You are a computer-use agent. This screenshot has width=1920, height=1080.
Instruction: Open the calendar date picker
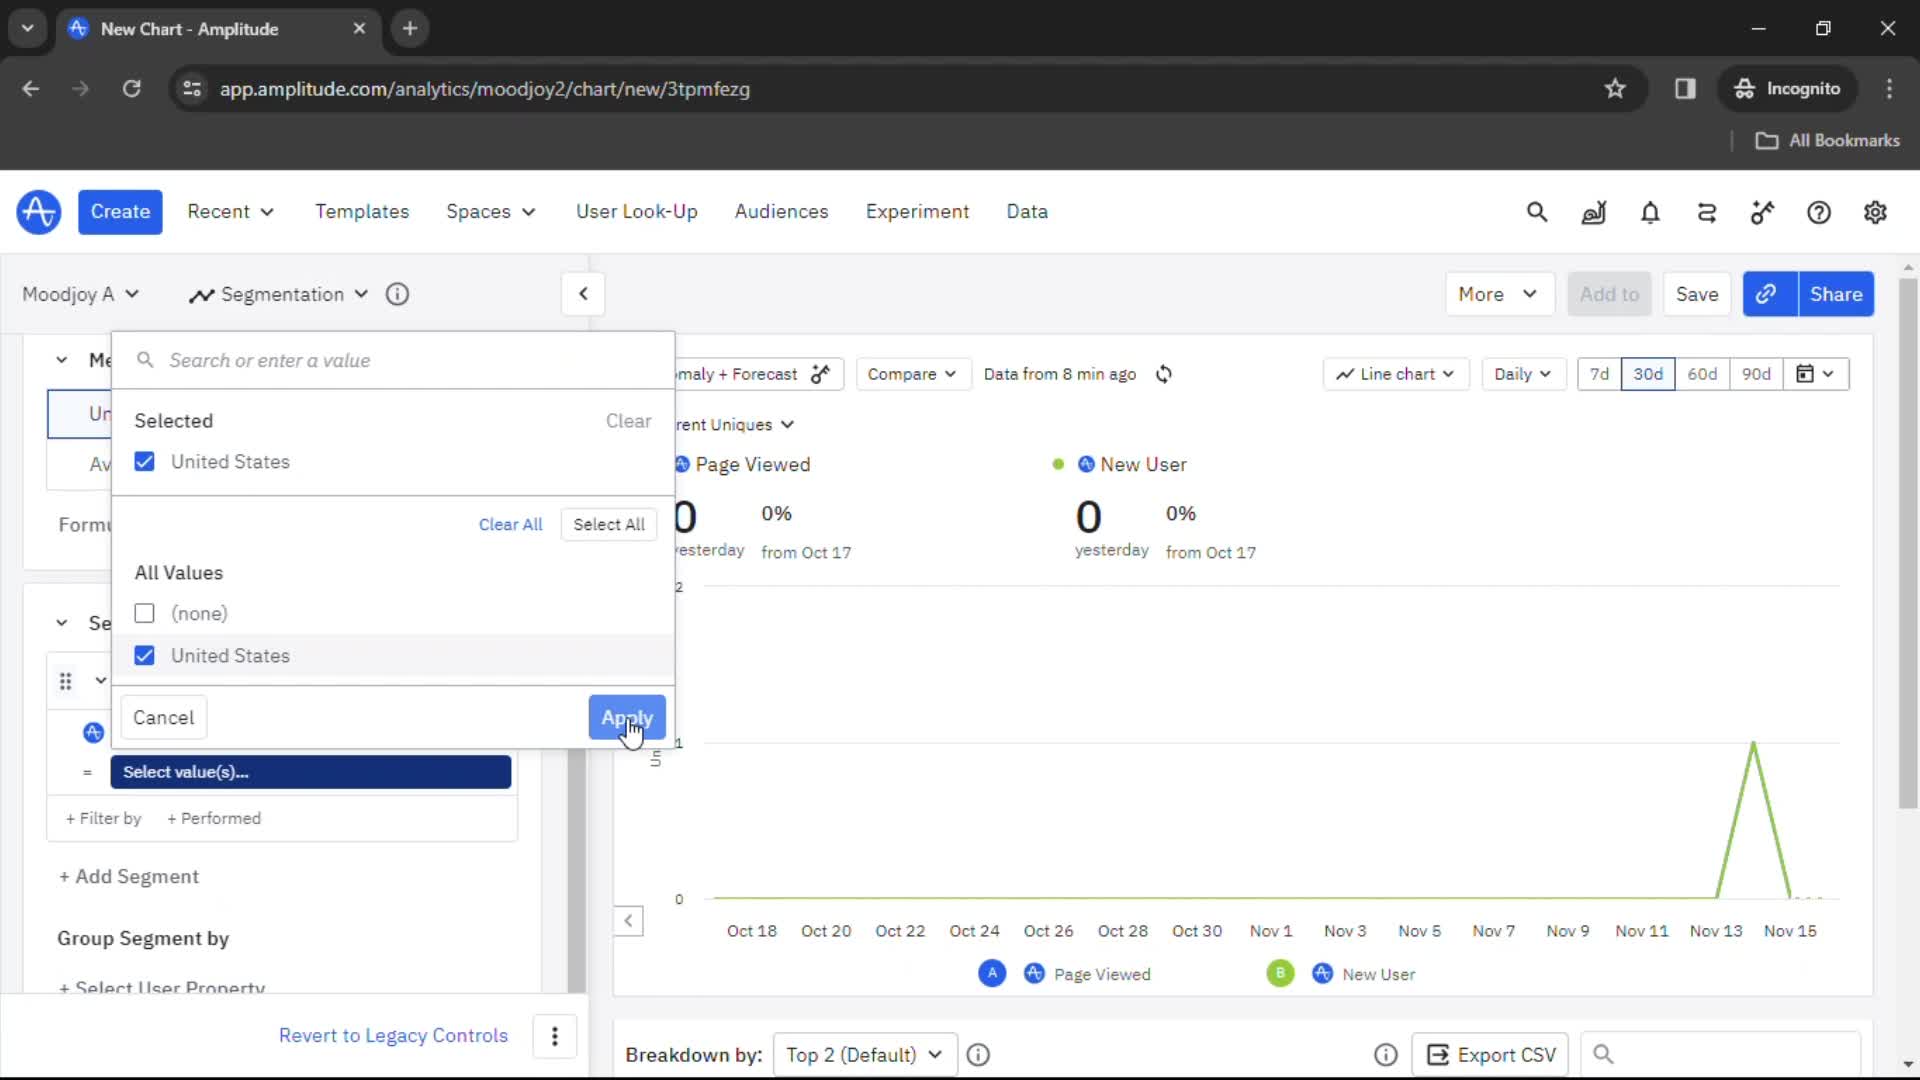(1815, 374)
